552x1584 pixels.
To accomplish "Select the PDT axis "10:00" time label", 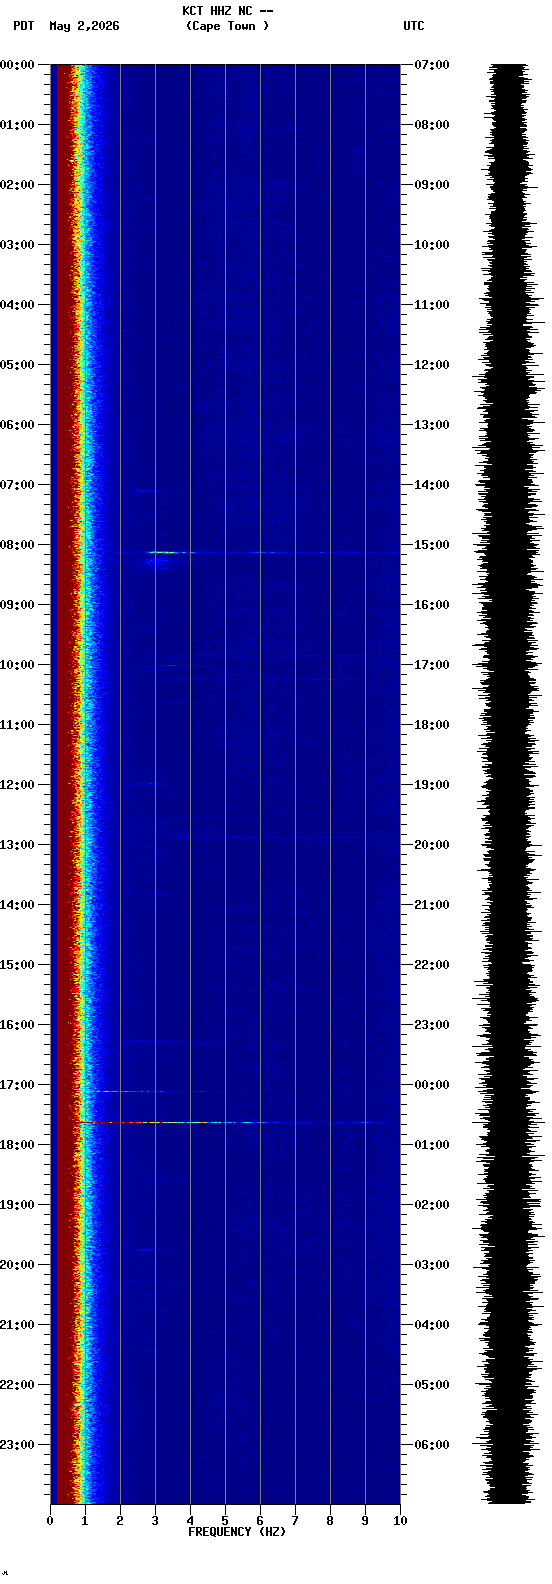I will (17, 665).
